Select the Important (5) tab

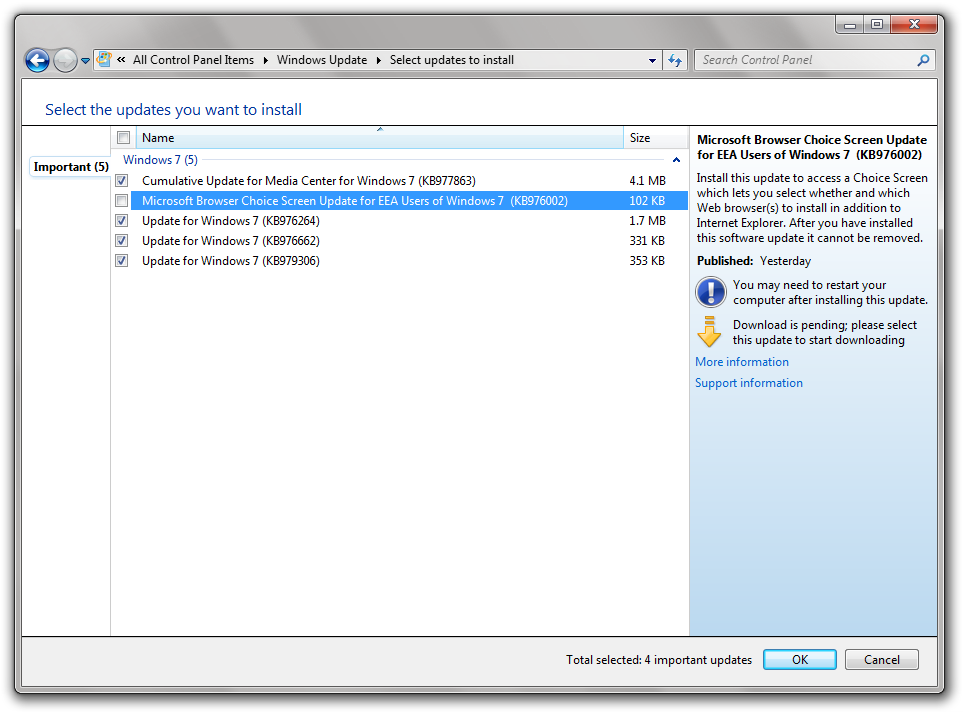pos(71,166)
